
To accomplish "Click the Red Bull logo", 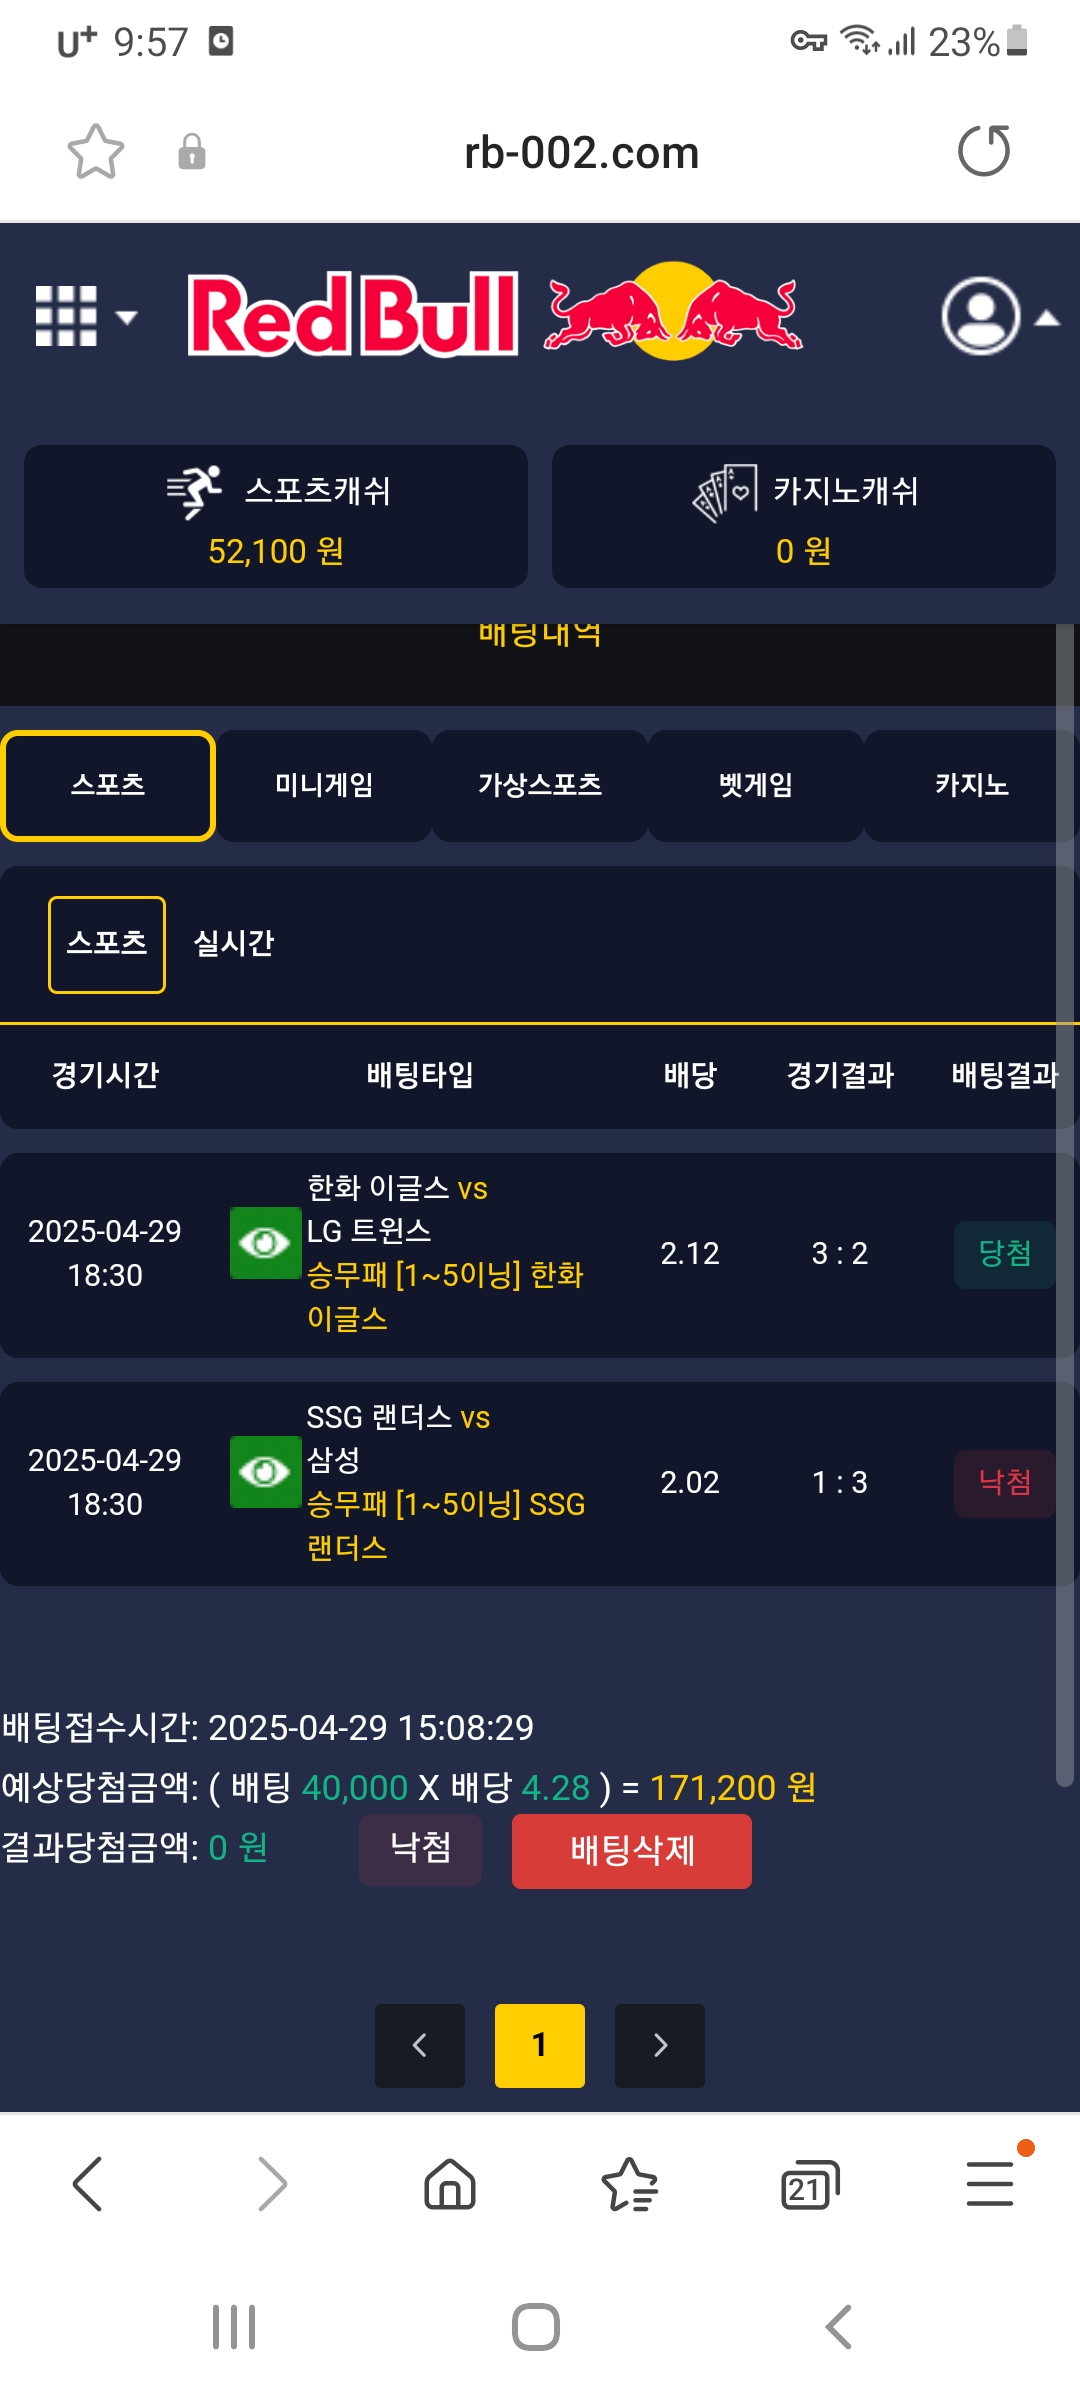I will point(496,314).
